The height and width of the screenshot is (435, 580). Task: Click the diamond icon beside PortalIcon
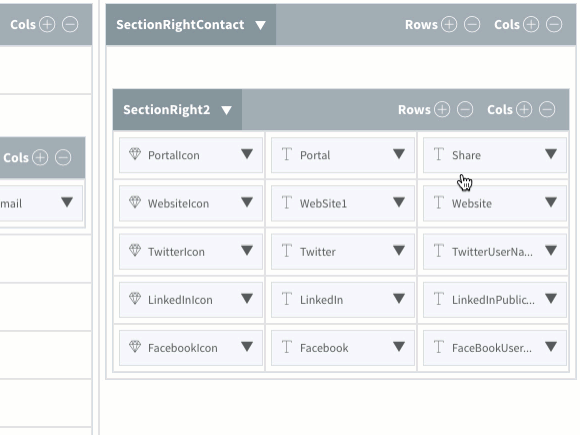point(135,154)
